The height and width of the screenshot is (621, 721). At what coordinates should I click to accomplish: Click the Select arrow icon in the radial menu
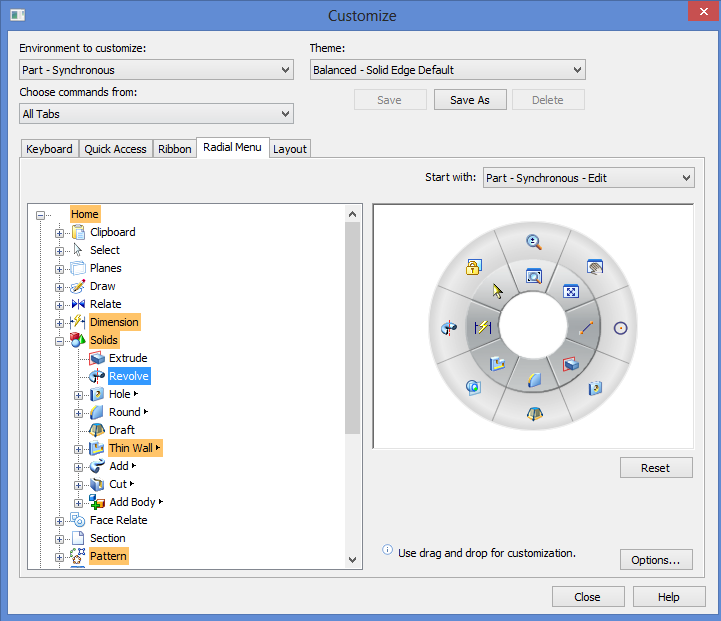coord(497,291)
